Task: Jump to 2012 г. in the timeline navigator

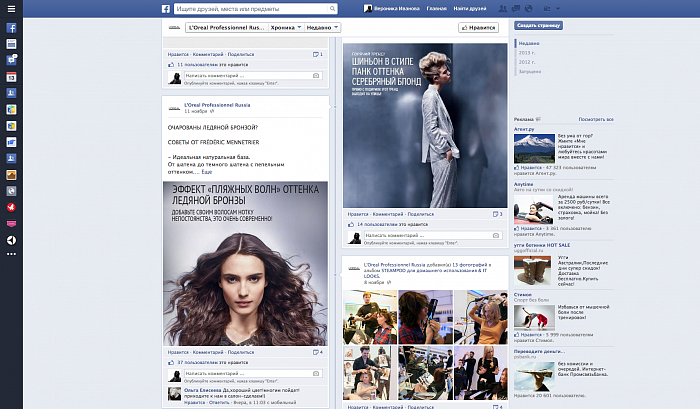Action: coord(527,62)
